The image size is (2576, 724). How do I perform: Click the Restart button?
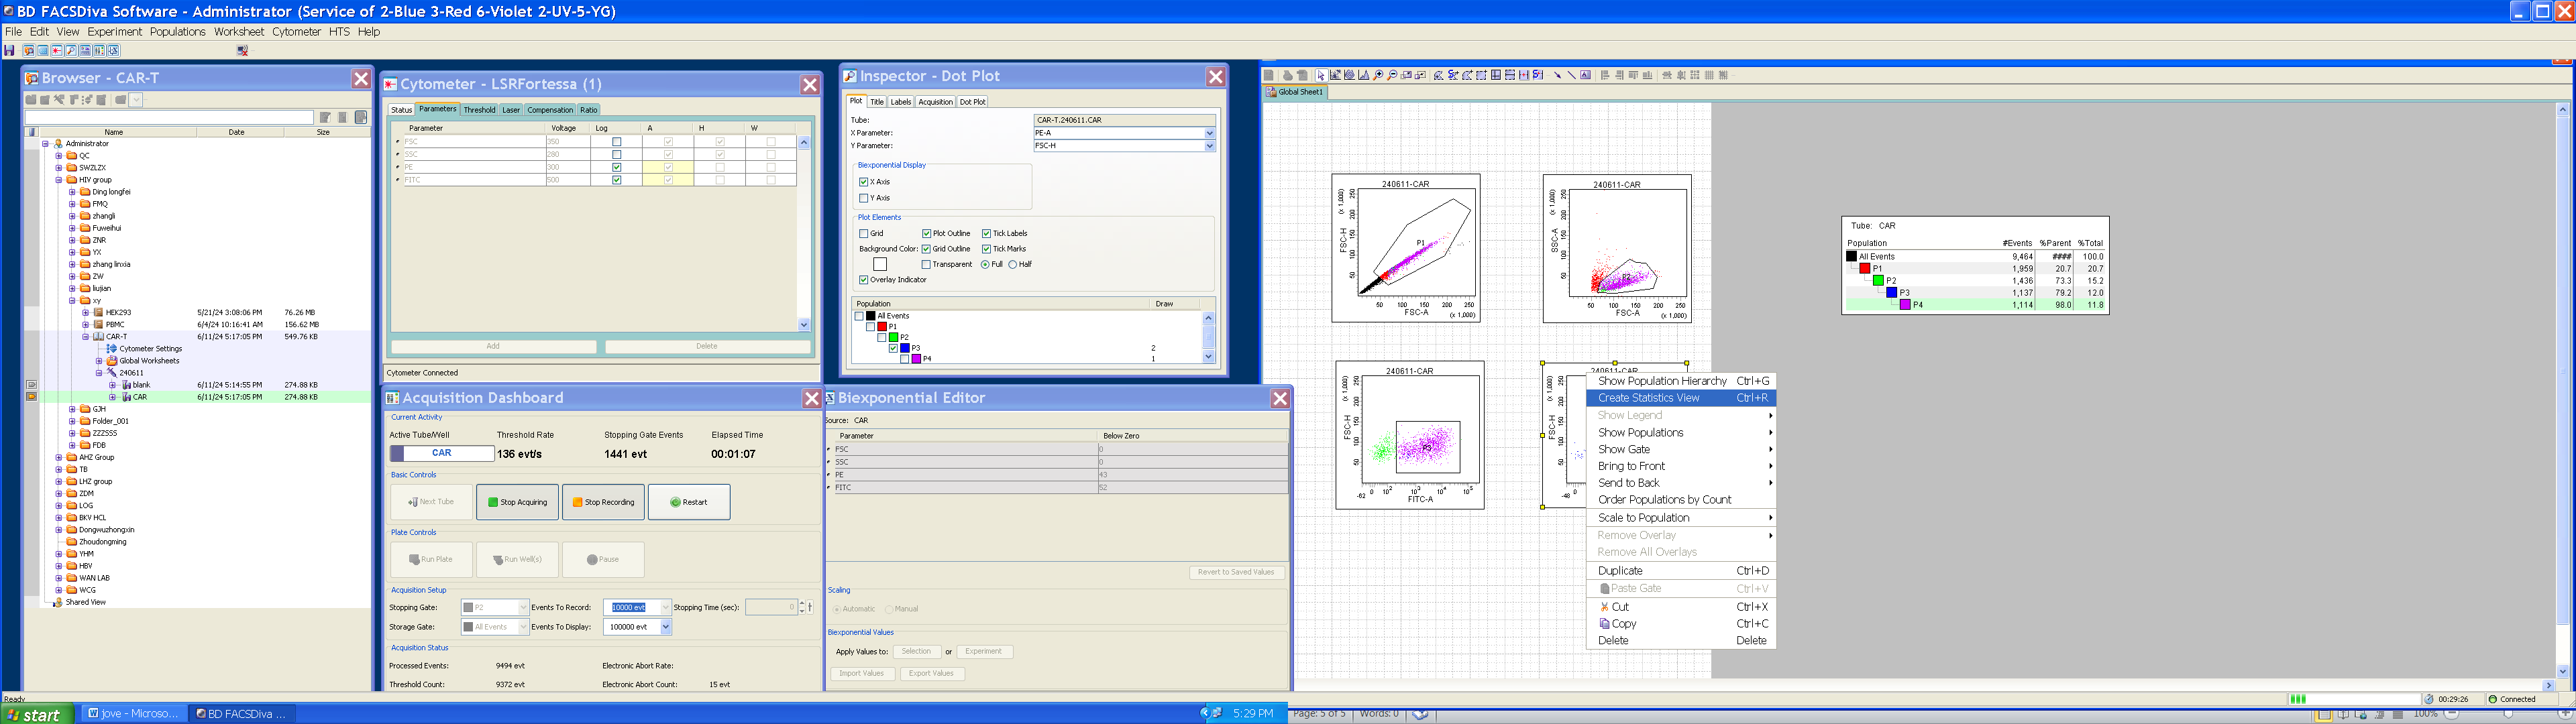689,502
